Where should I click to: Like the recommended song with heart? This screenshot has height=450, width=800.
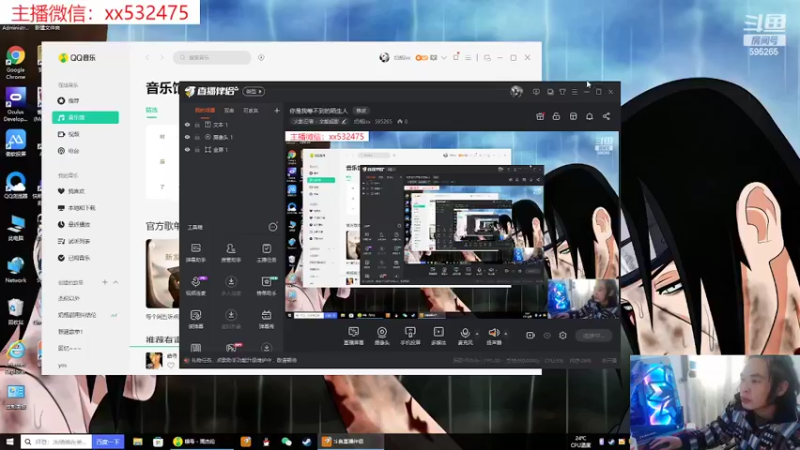(171, 365)
